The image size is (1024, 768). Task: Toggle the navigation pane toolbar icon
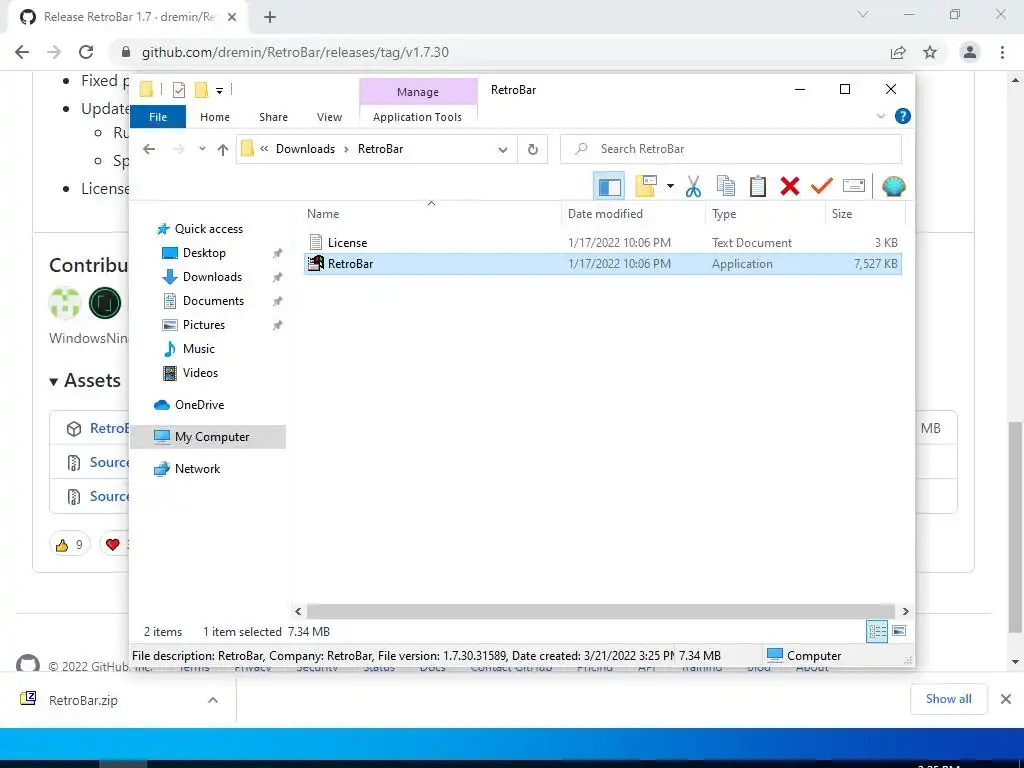click(609, 187)
